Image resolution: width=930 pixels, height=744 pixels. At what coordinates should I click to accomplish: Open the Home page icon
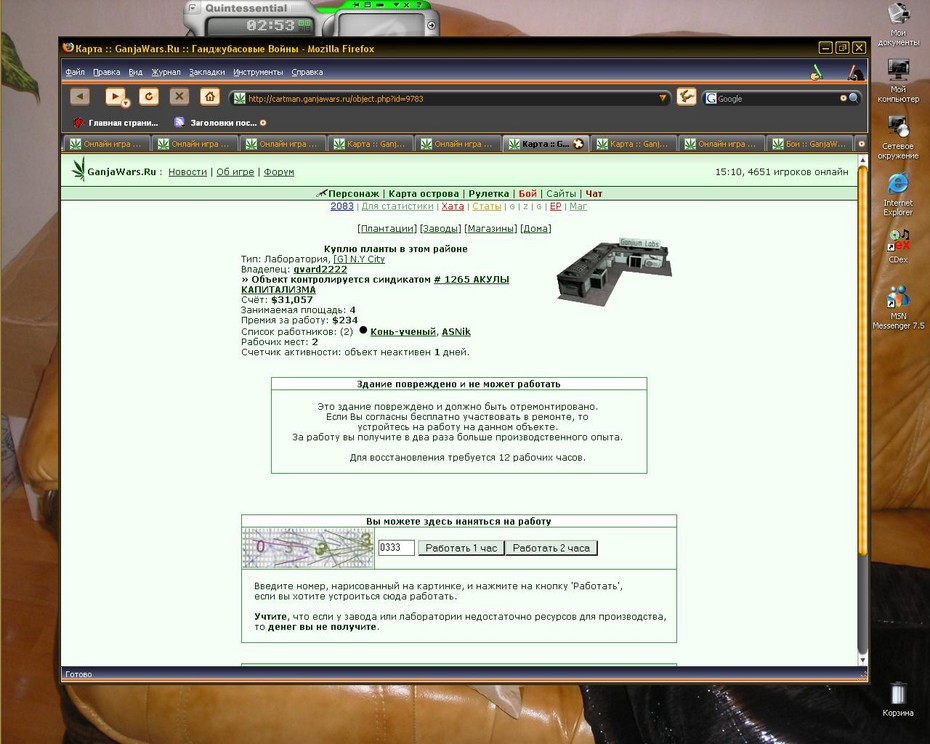[x=210, y=96]
